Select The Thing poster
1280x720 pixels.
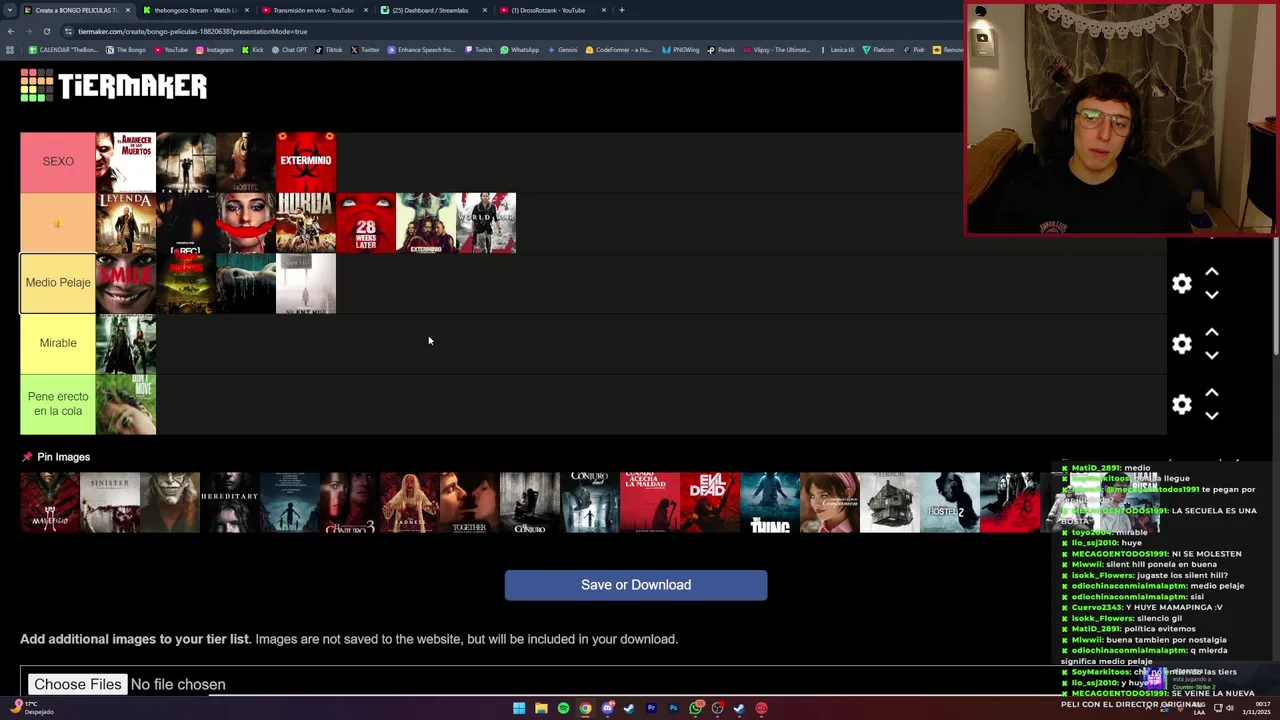tap(770, 503)
